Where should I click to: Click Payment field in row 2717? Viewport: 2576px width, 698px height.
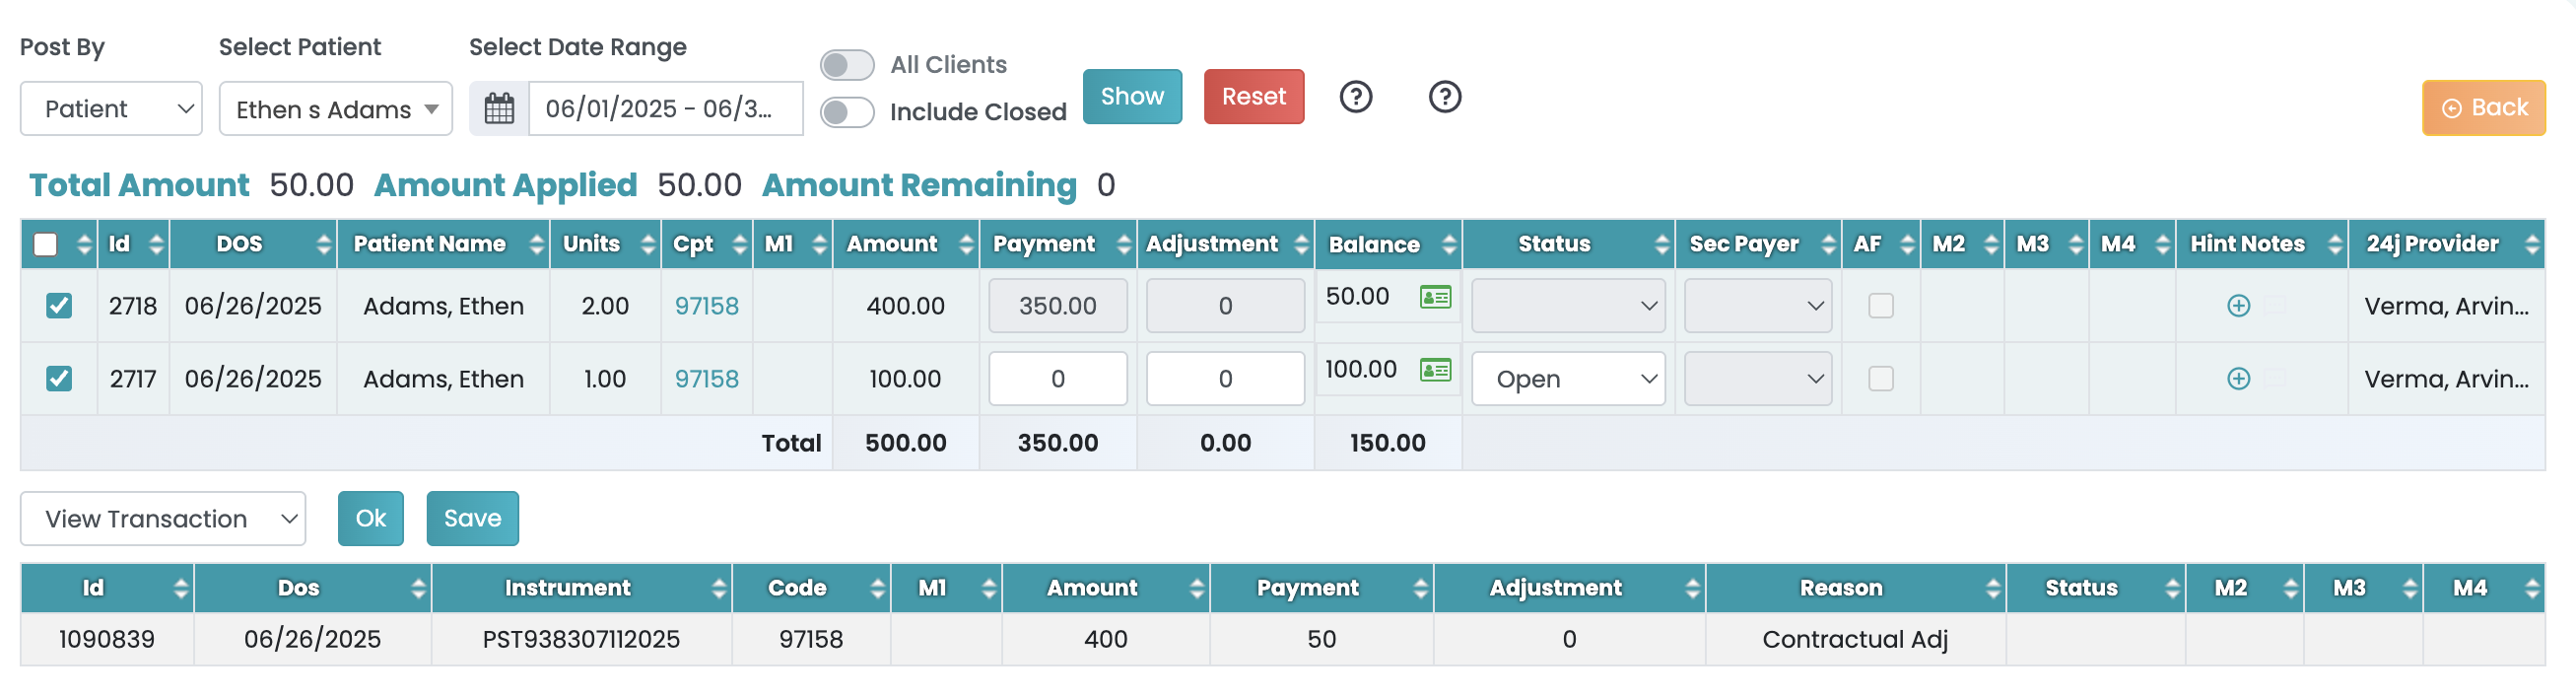[x=1058, y=379]
